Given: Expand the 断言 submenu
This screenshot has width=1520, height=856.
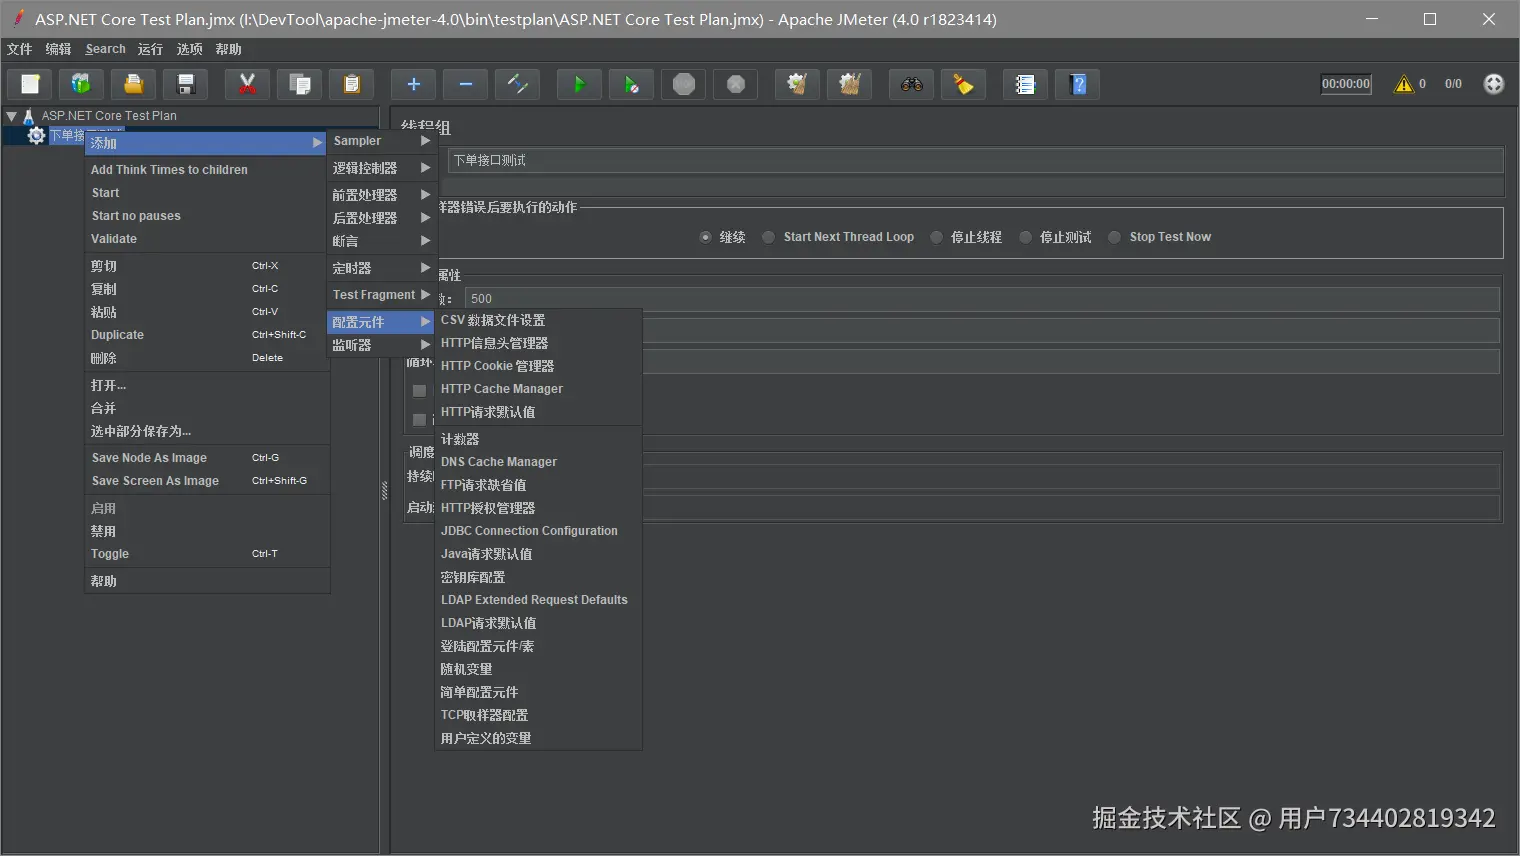Looking at the screenshot, I should click(x=381, y=241).
